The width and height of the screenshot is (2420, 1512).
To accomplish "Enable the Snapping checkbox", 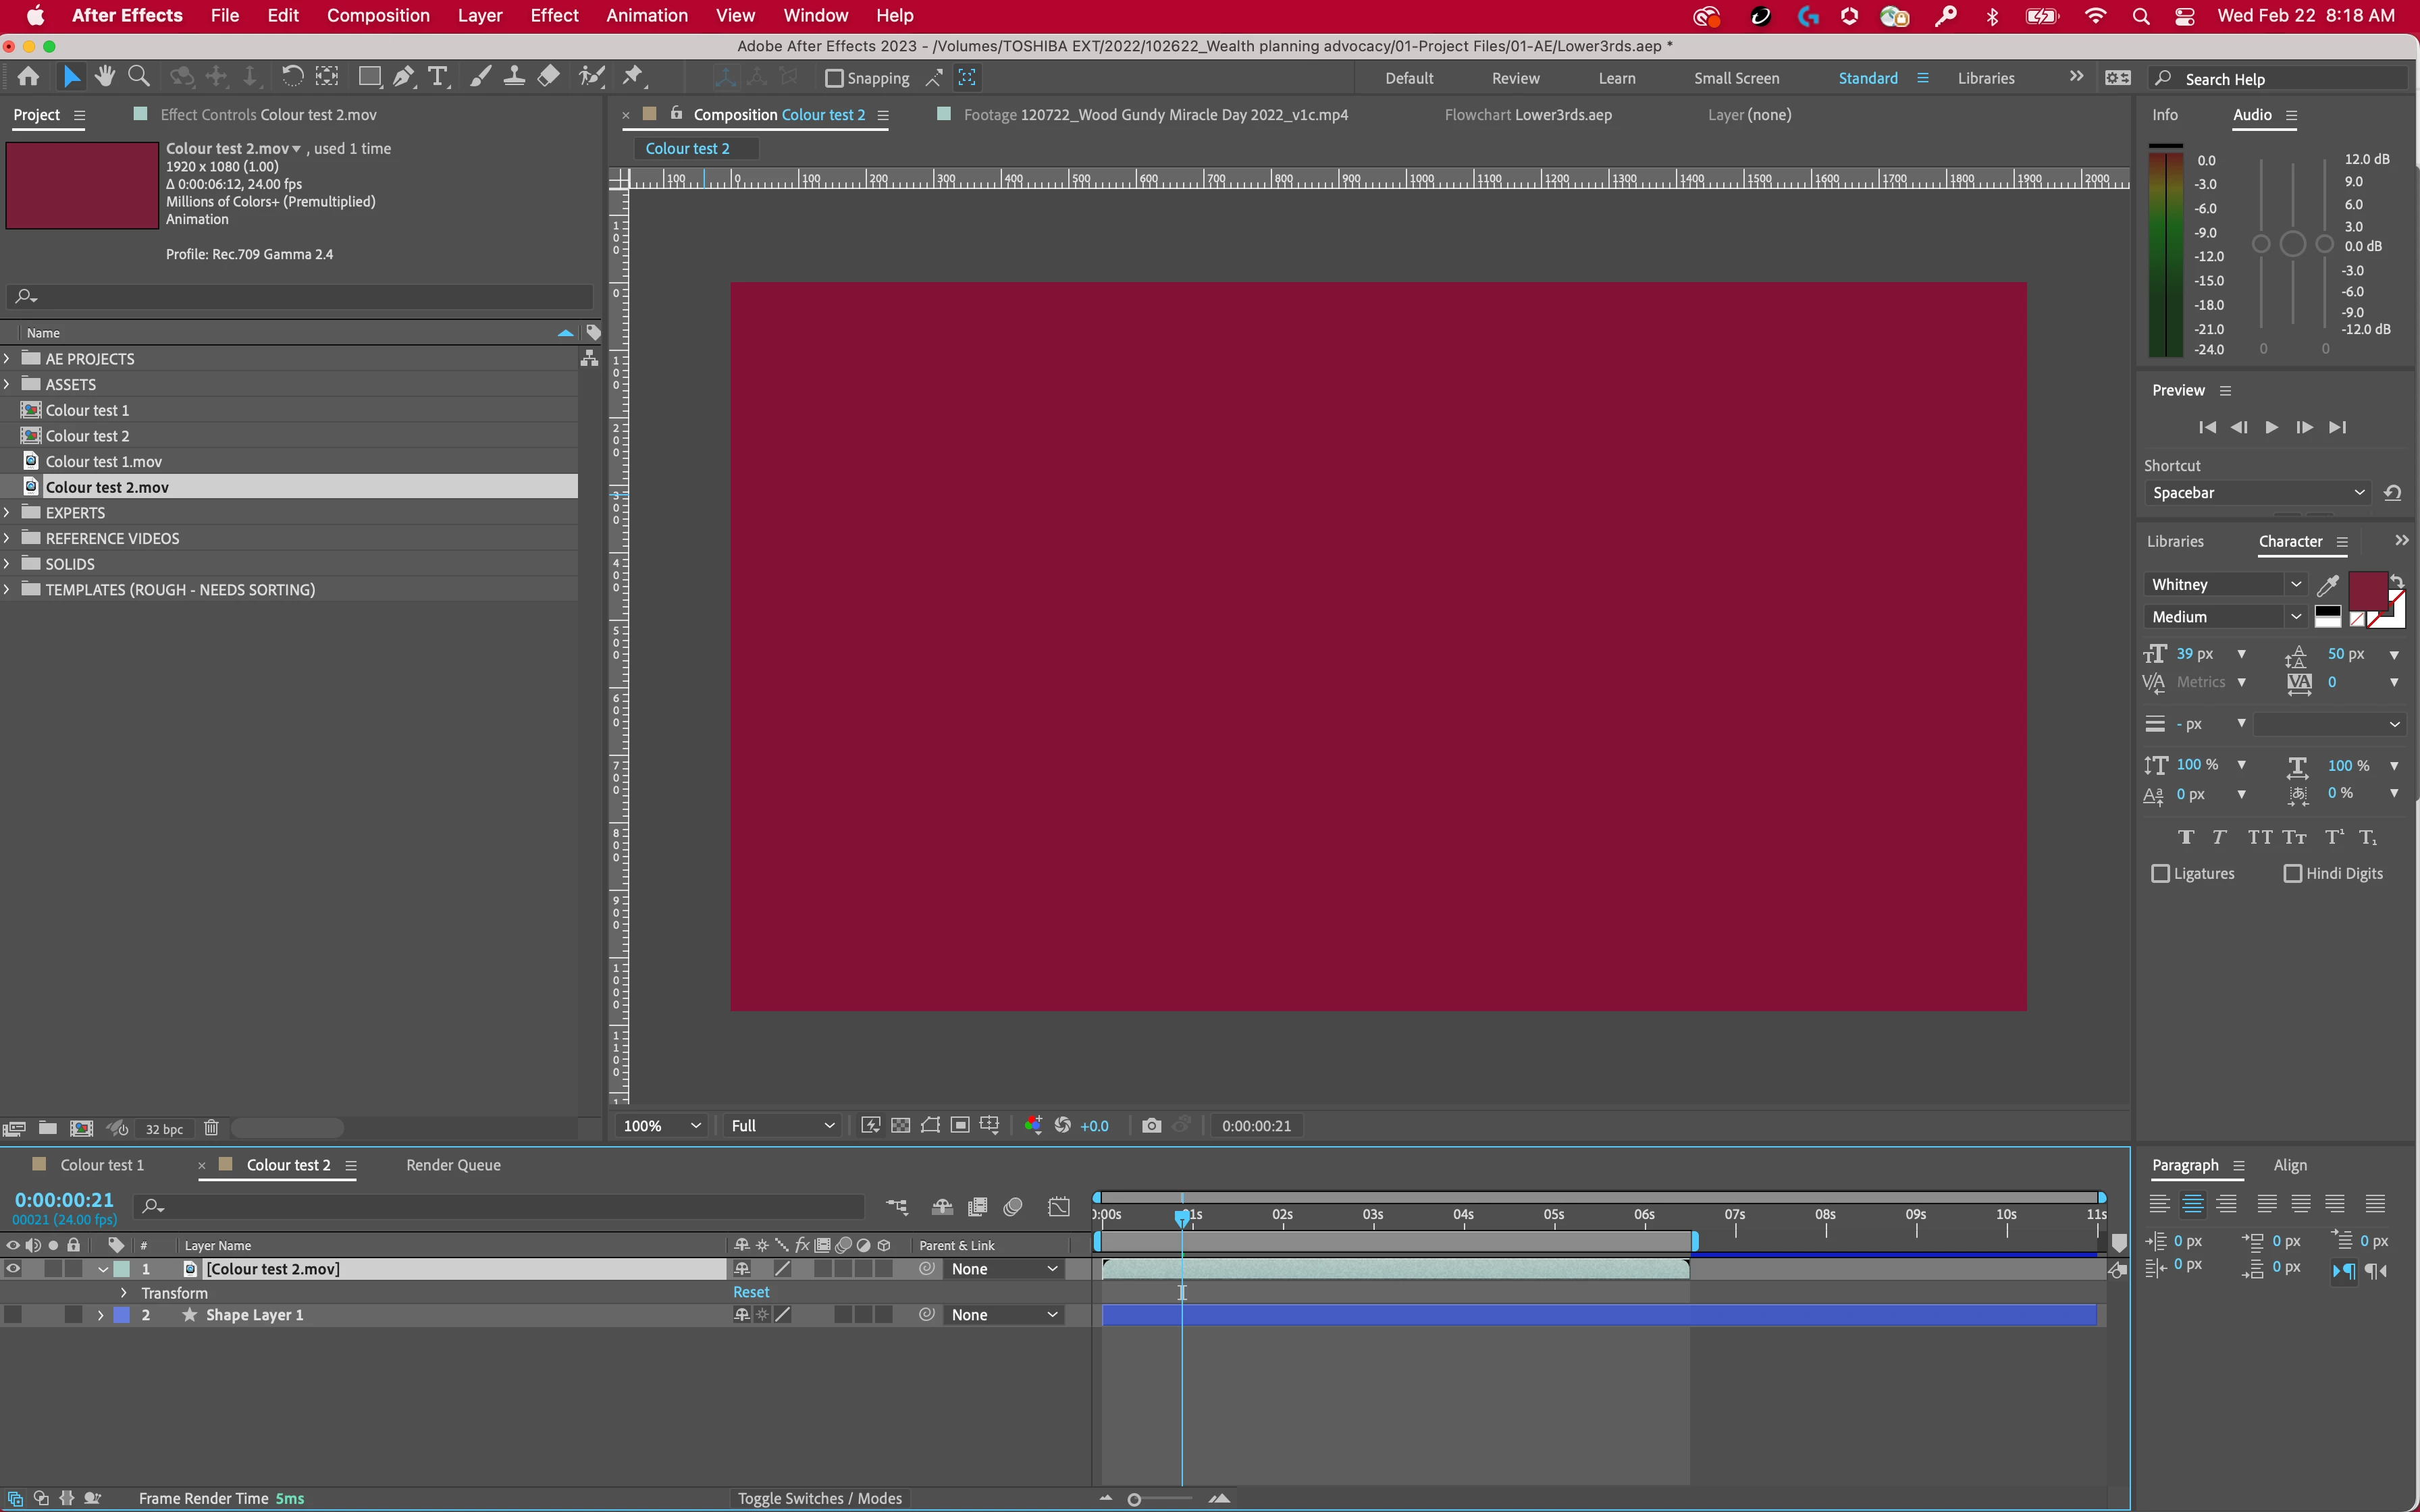I will point(834,78).
